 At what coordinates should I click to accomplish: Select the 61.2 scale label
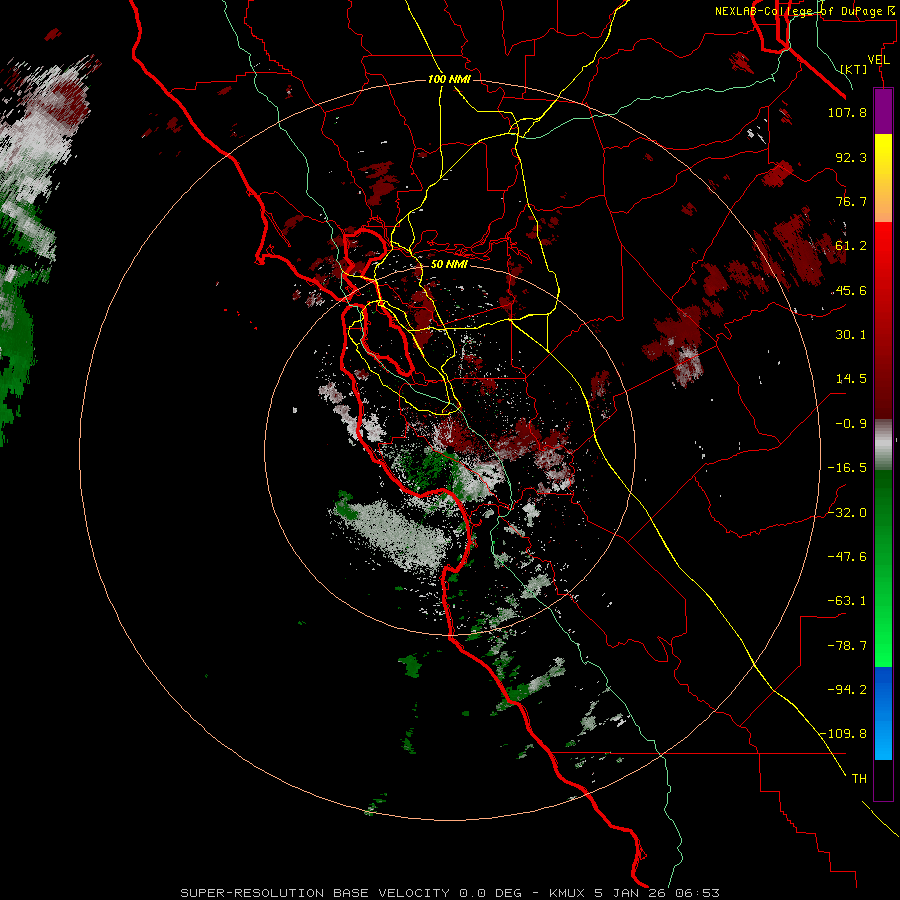[x=851, y=246]
